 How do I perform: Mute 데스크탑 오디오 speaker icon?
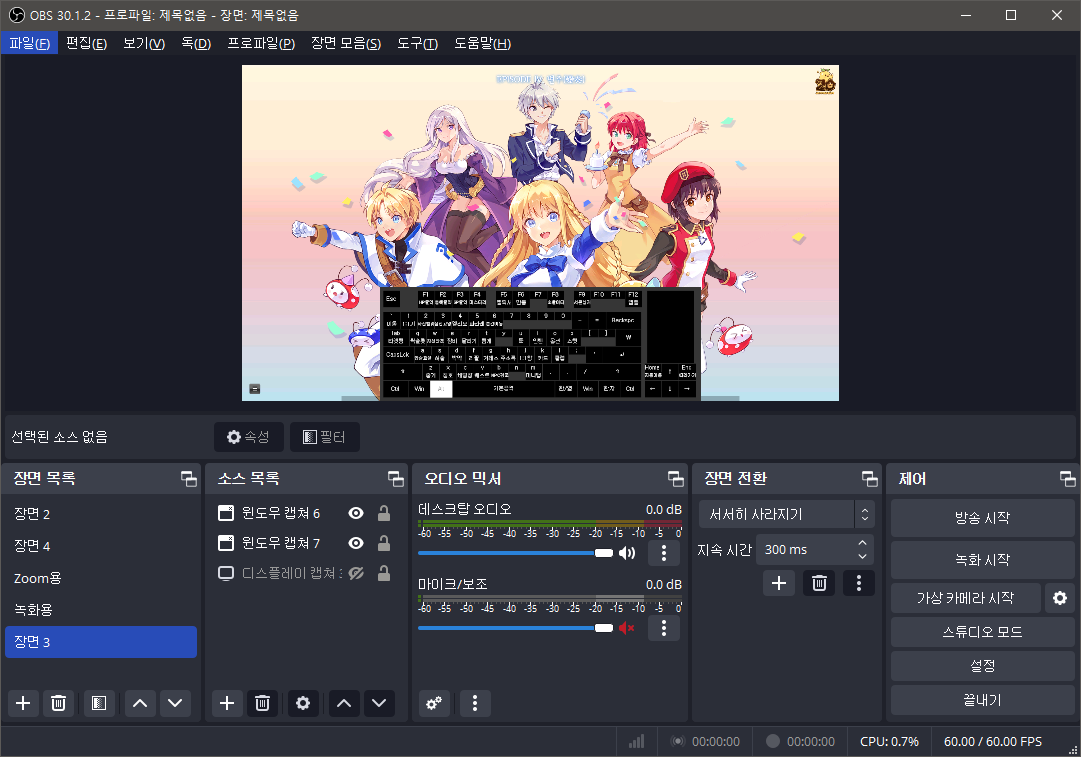(x=627, y=553)
